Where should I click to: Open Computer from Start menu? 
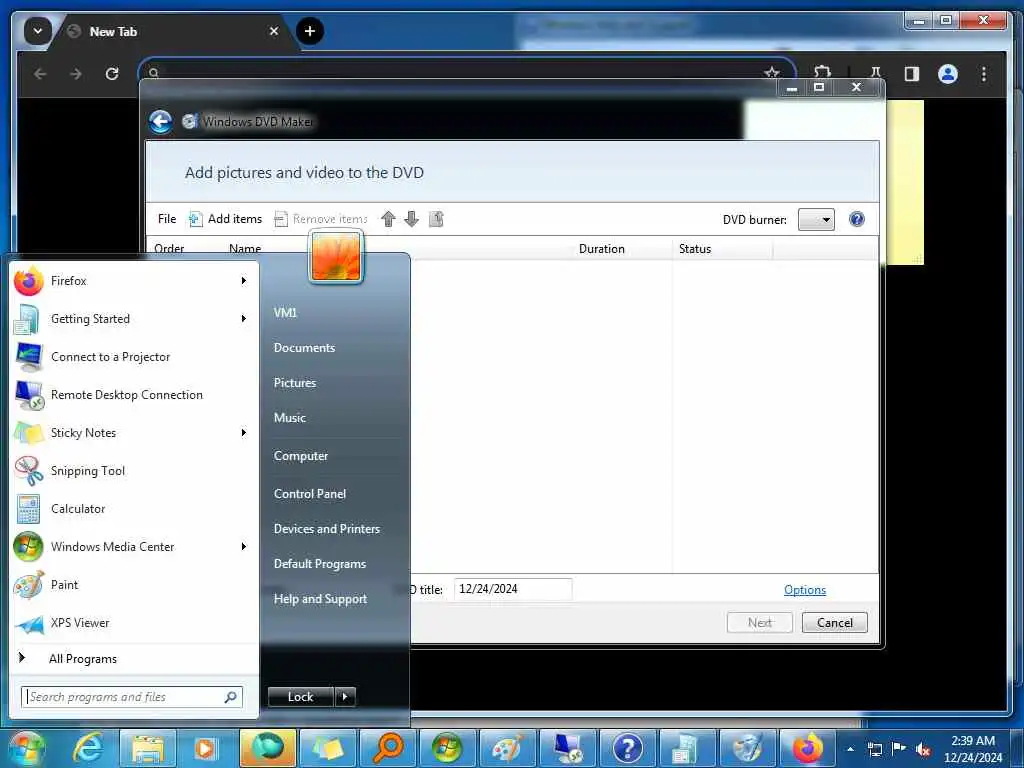click(x=301, y=456)
